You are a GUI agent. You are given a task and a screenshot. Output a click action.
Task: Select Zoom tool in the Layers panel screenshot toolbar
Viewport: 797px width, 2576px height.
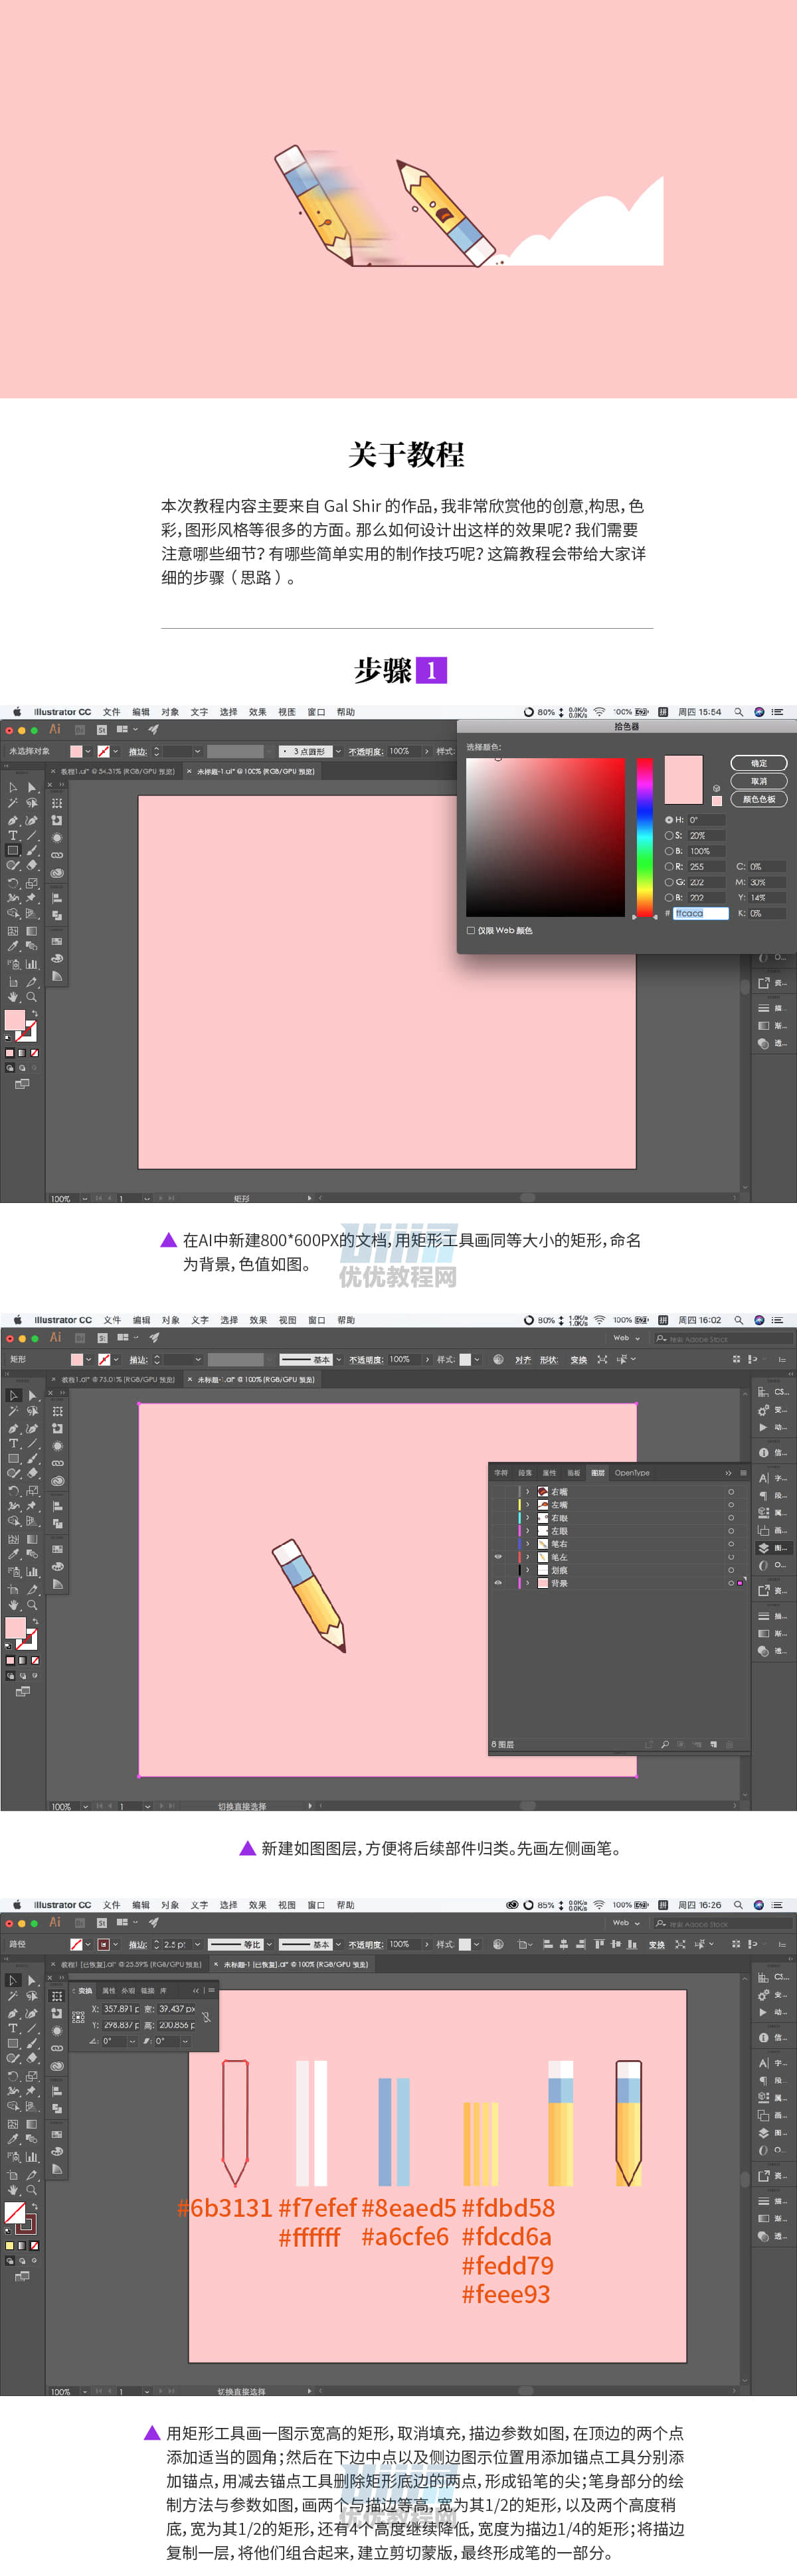[x=32, y=1605]
